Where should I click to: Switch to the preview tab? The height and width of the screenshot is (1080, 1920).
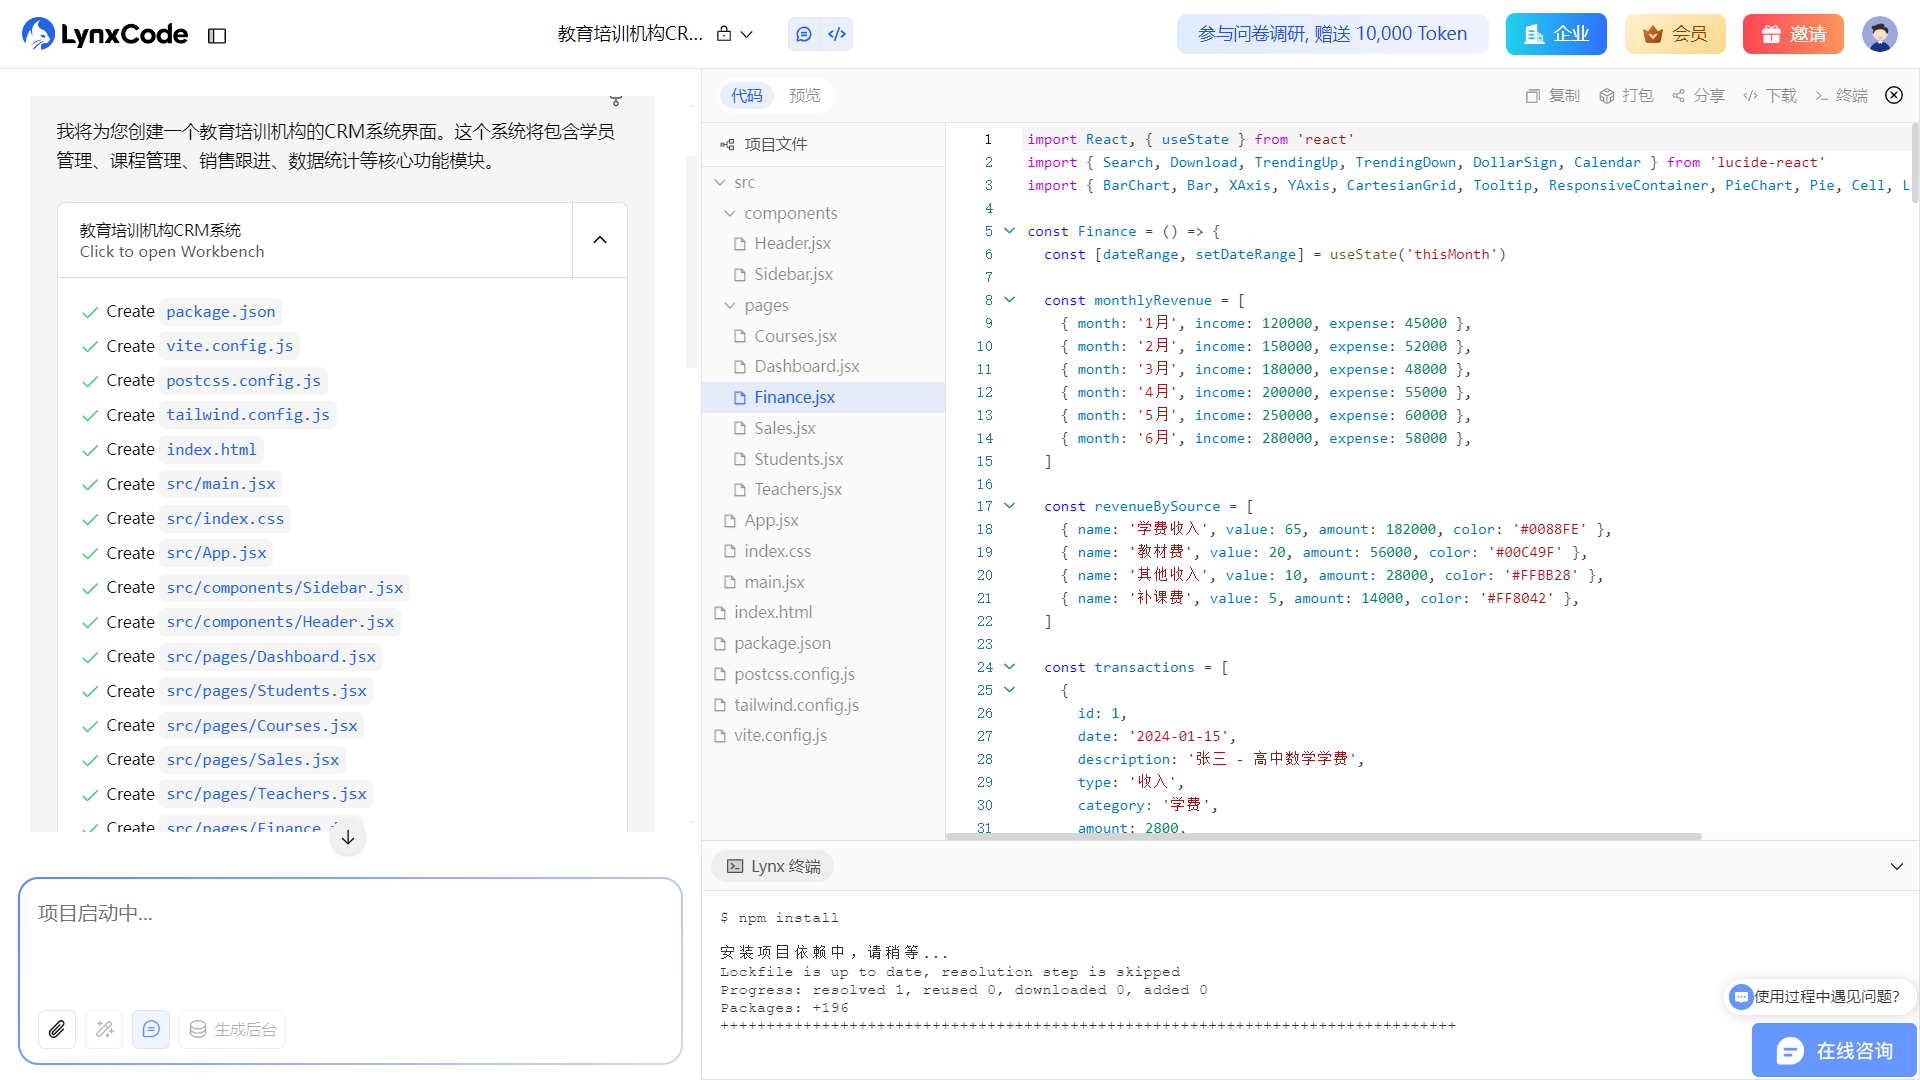pos(804,96)
